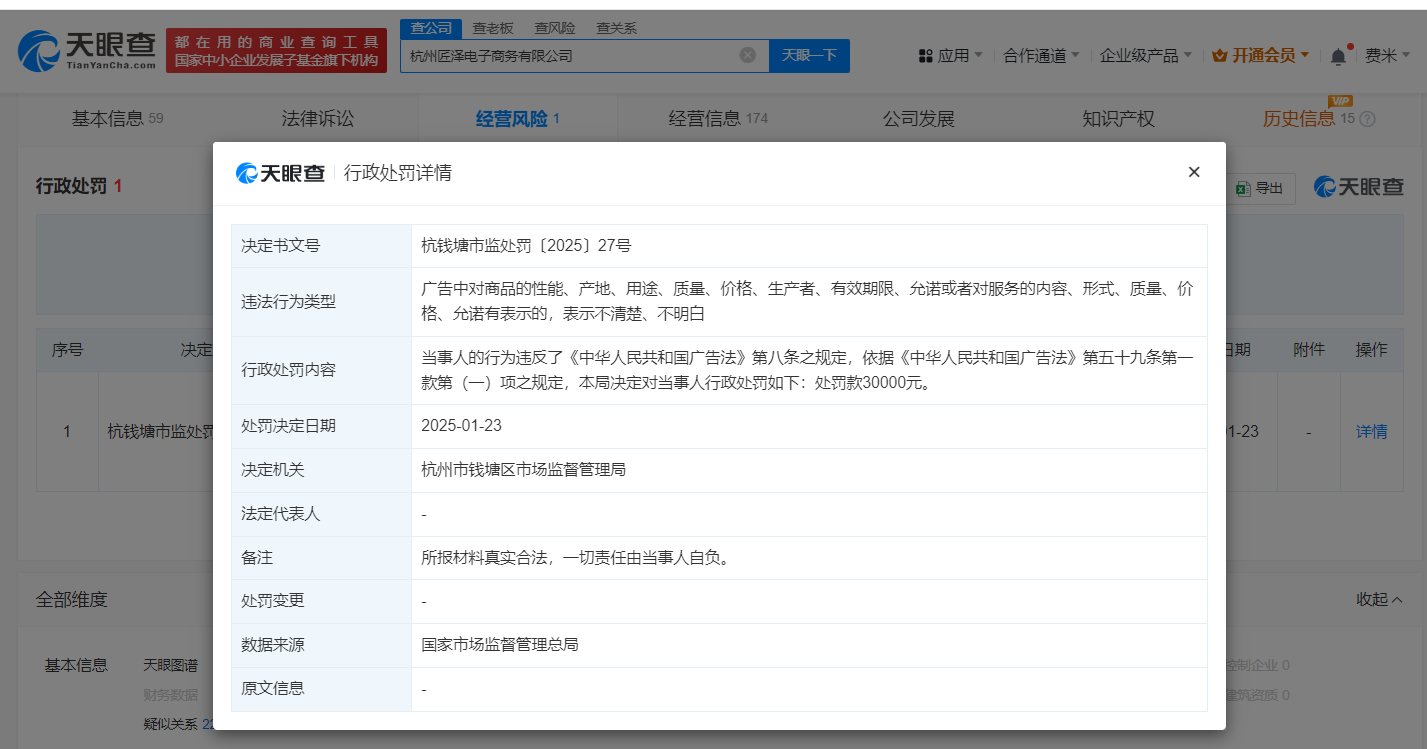Open the 详情 link in the table row
The image size is (1427, 749).
click(x=1371, y=432)
